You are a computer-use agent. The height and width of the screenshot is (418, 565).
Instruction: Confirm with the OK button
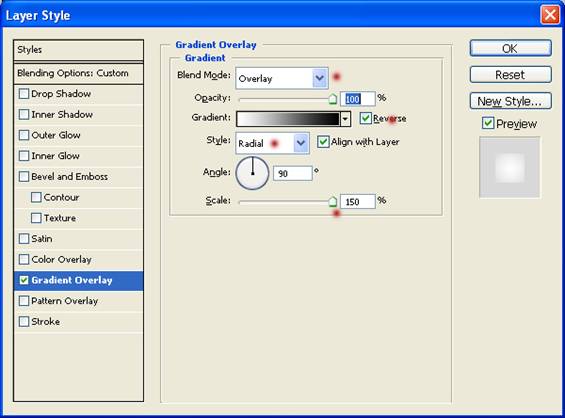coord(510,48)
